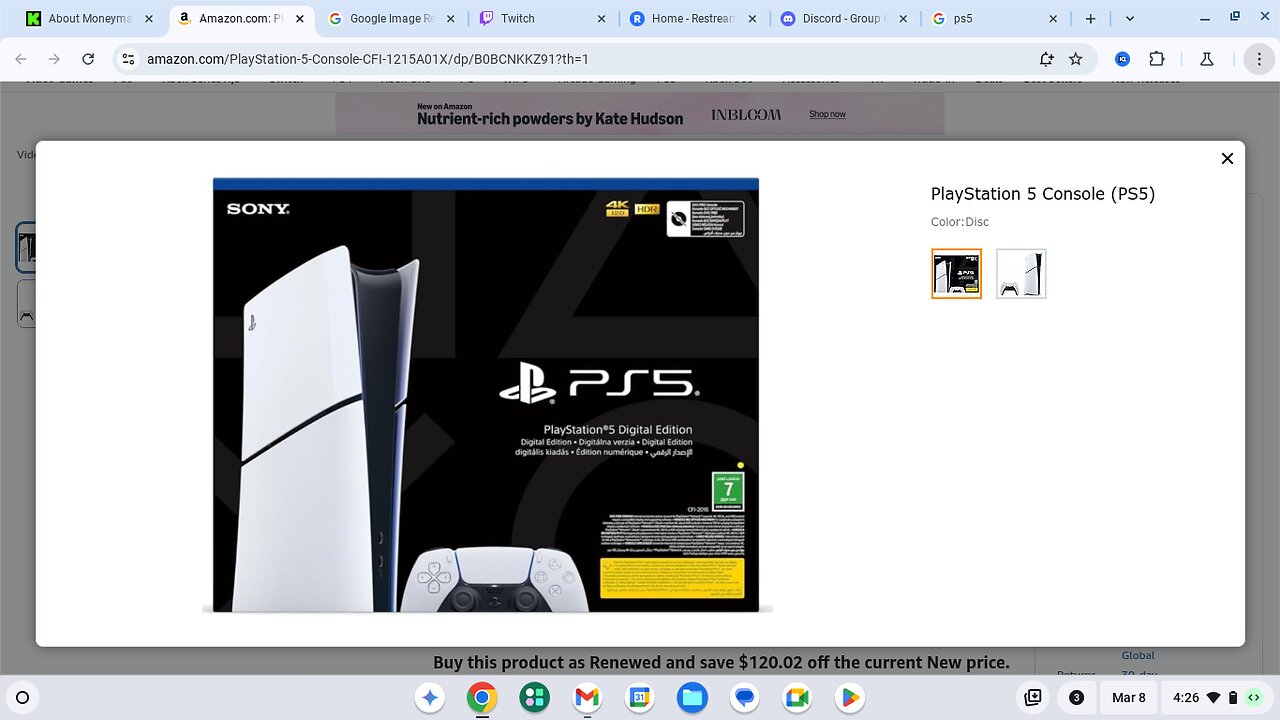Click the PlayStation 5 Console (PS5) title
This screenshot has width=1280, height=720.
pos(1043,194)
